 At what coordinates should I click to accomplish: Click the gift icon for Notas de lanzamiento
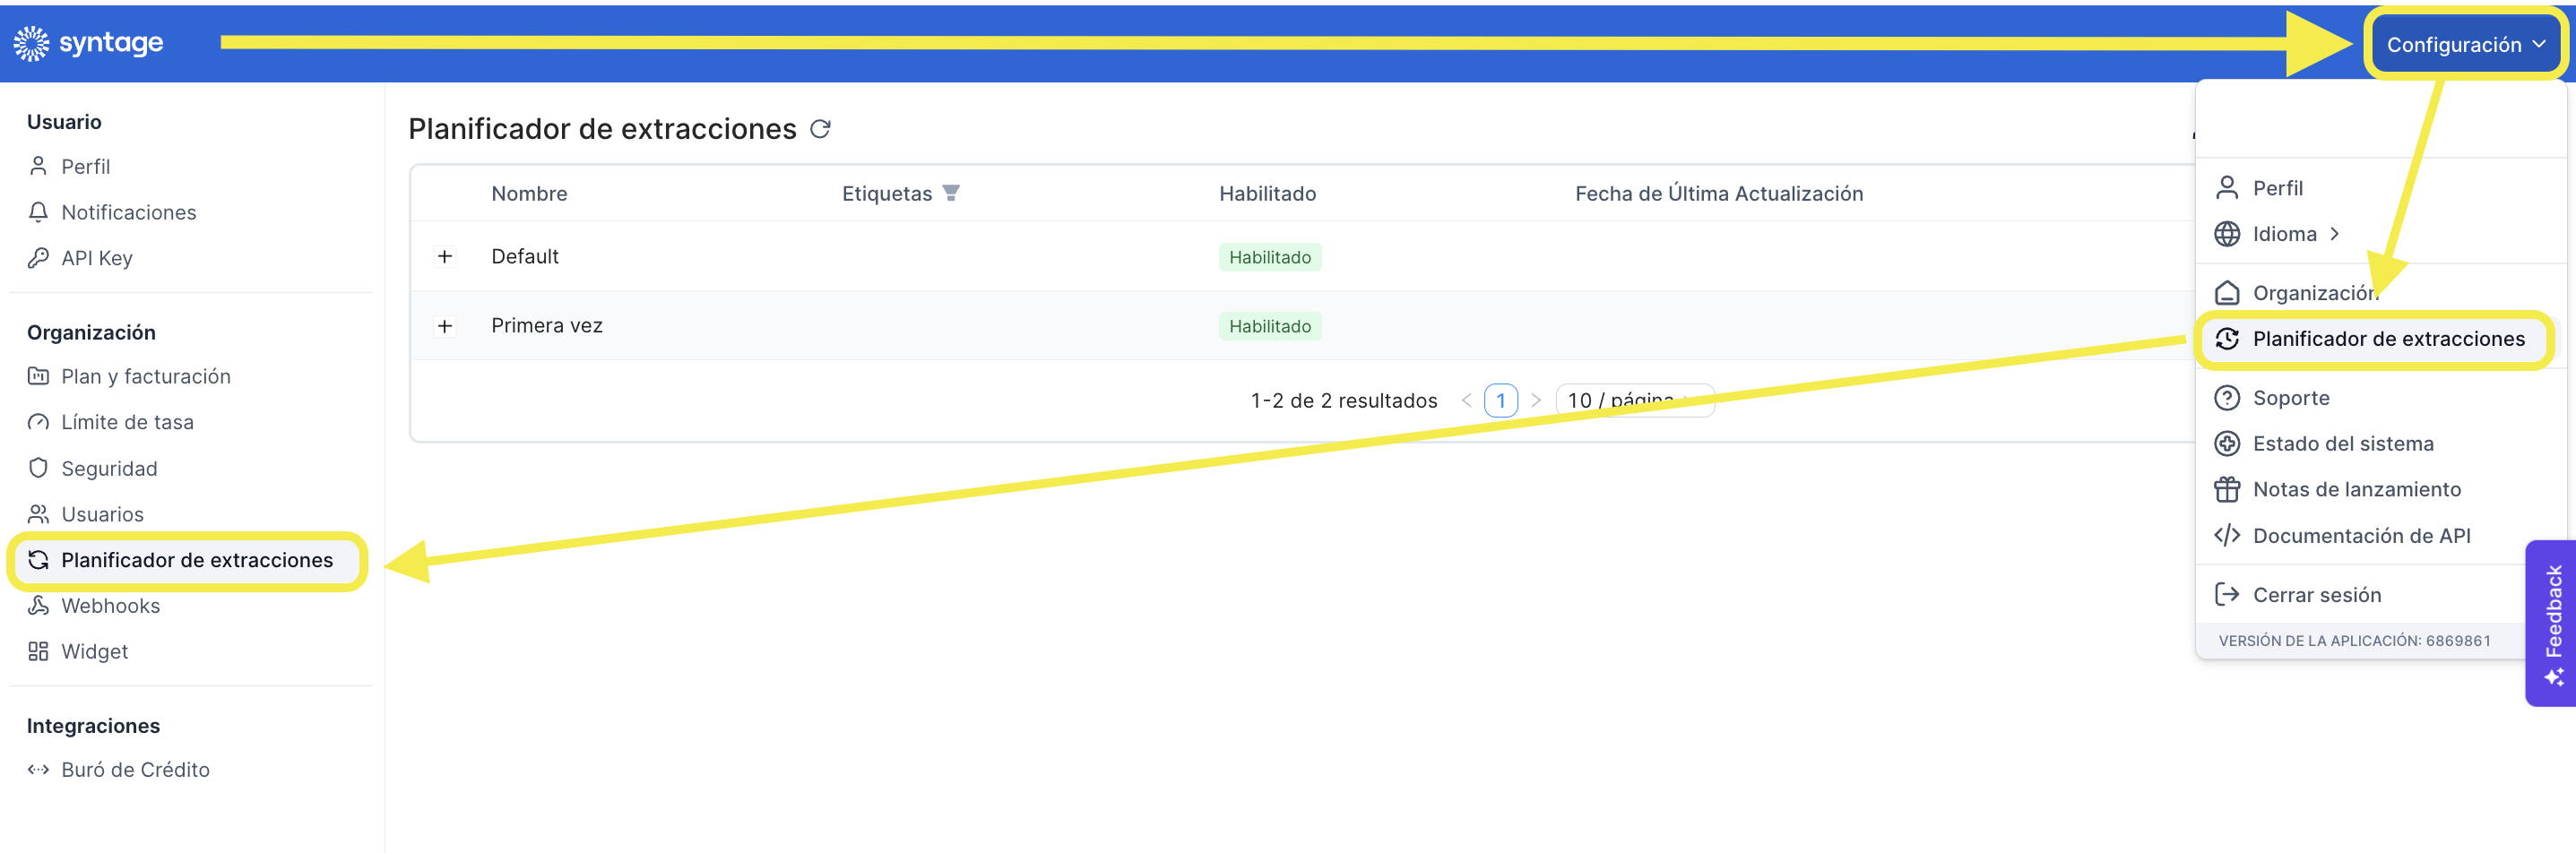[x=2227, y=490]
